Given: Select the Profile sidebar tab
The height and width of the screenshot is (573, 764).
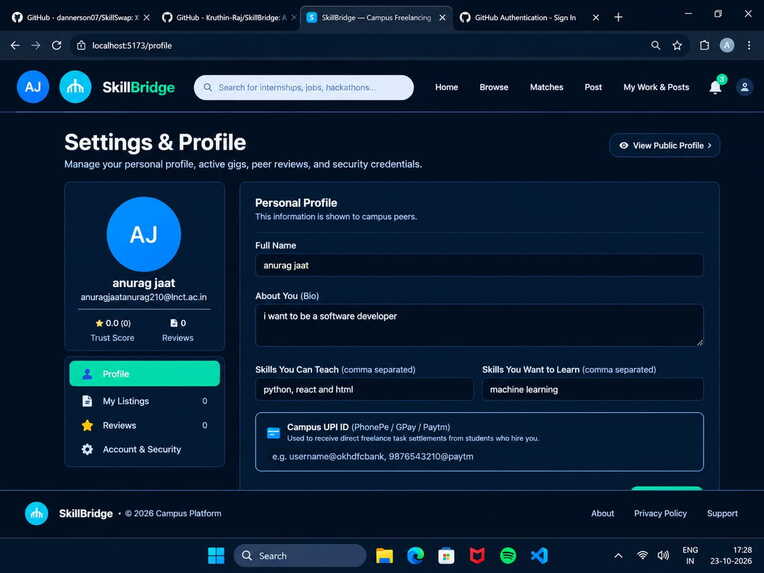Looking at the screenshot, I should click(x=145, y=374).
